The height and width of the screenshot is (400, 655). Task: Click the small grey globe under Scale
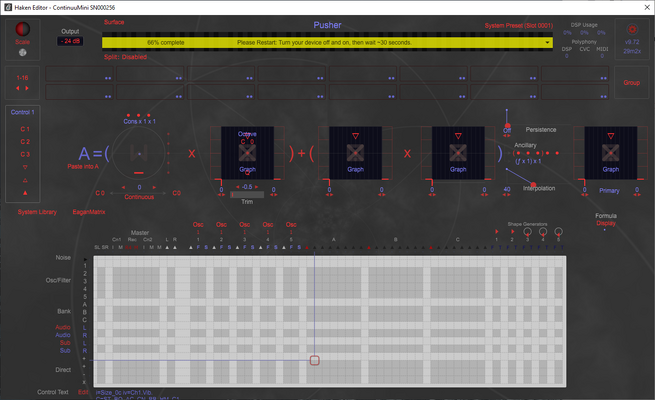click(23, 52)
